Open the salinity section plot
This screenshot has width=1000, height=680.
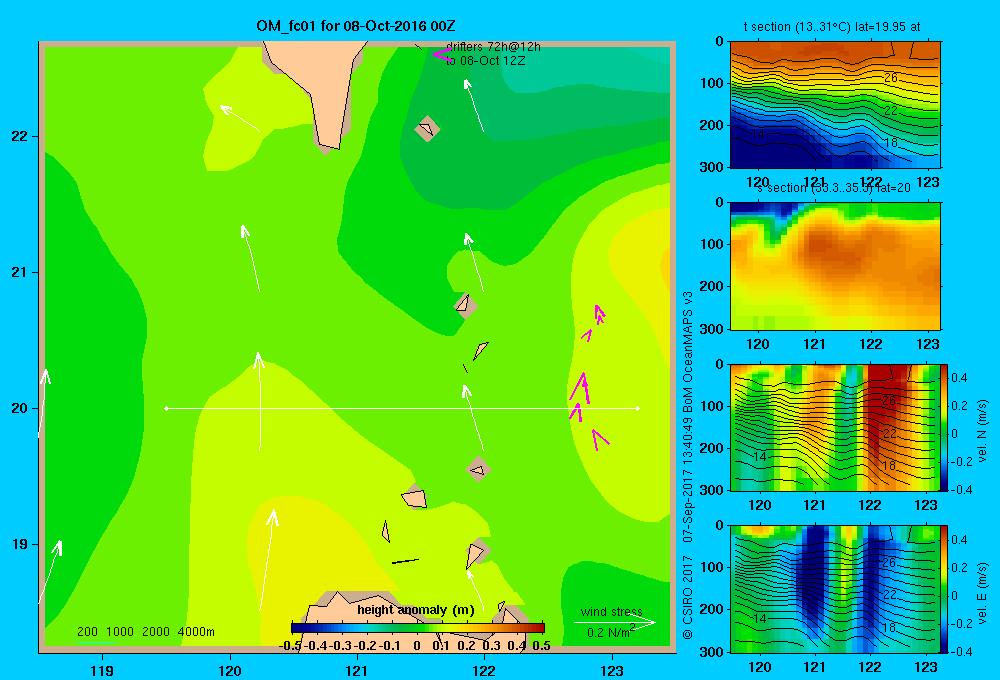point(835,266)
